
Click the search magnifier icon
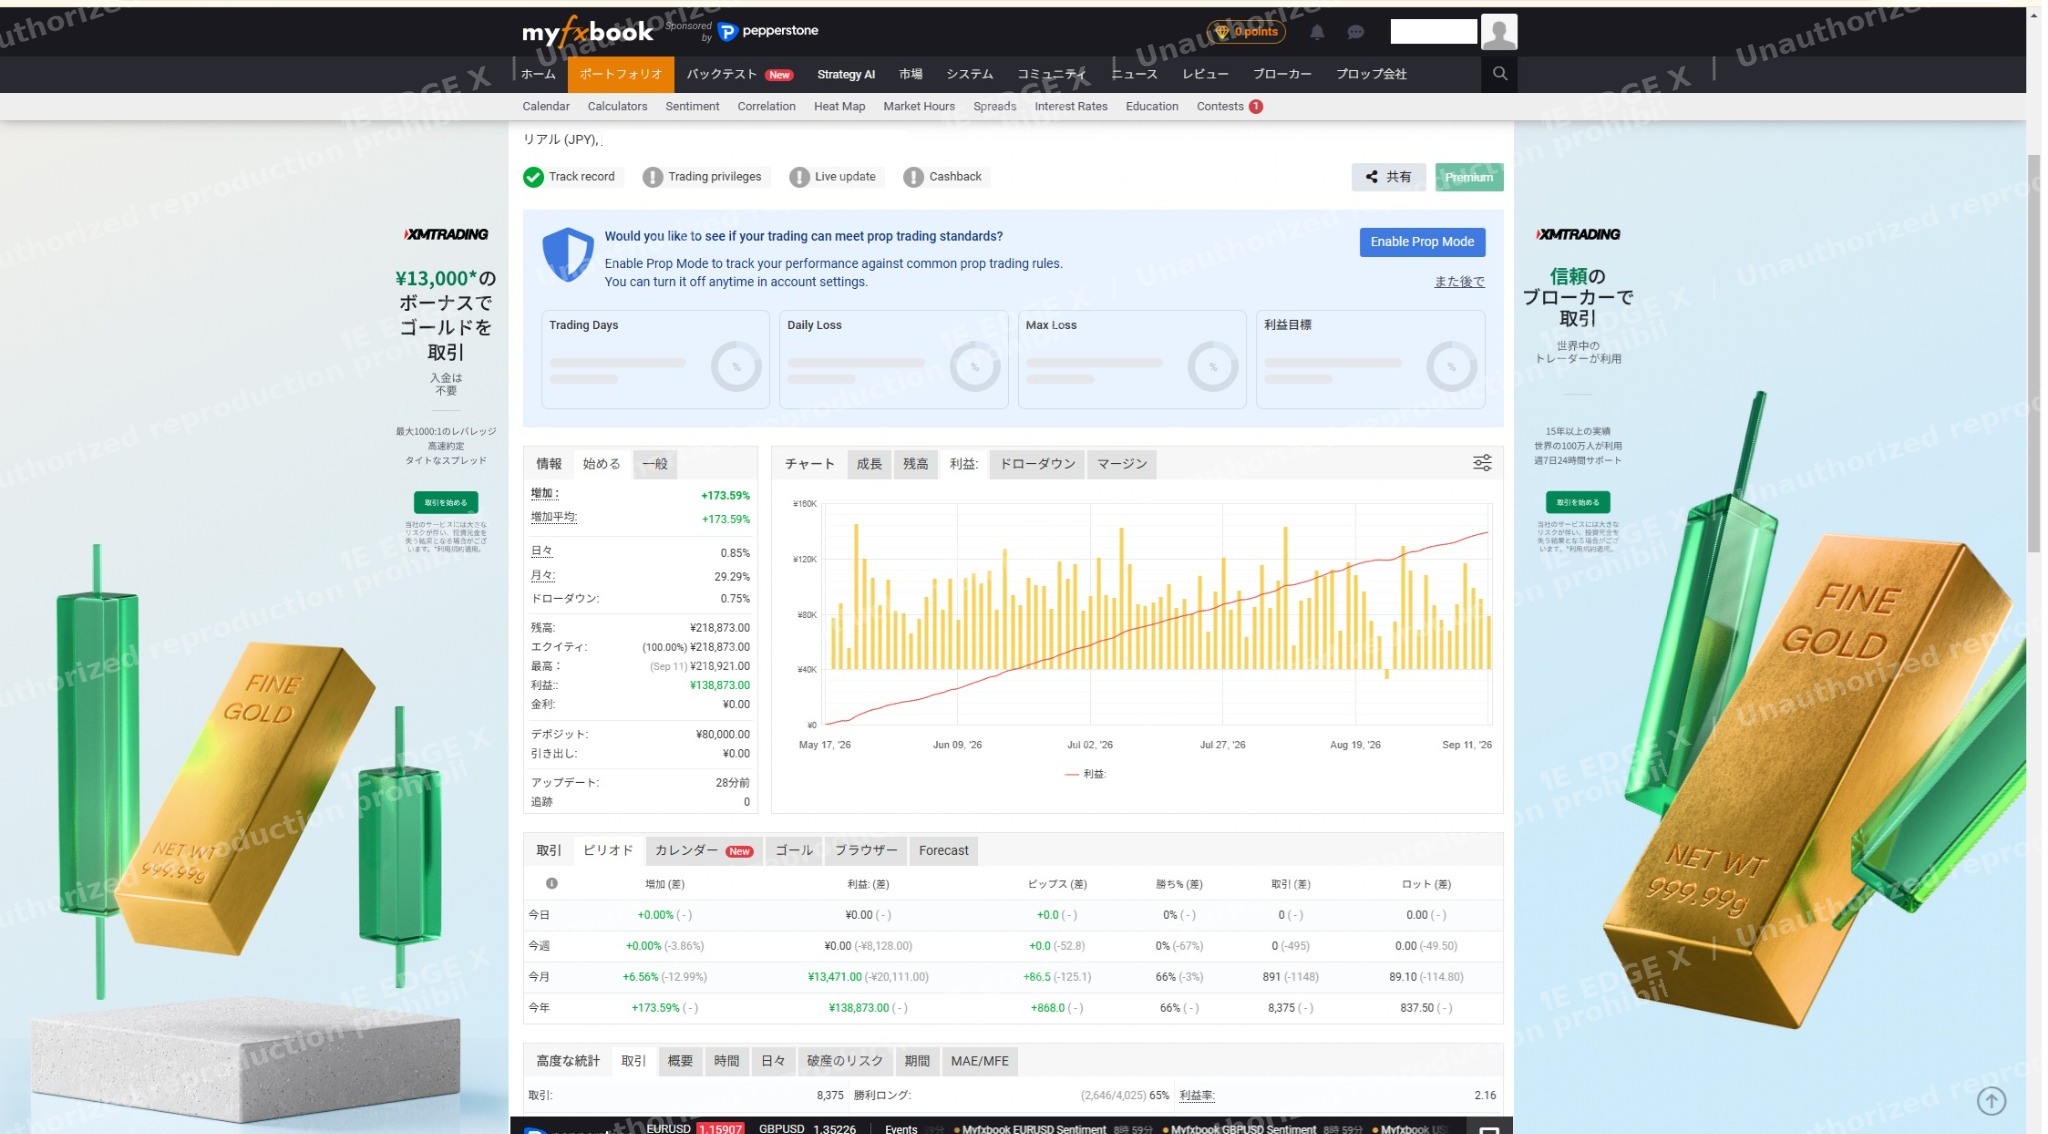pyautogui.click(x=1499, y=73)
